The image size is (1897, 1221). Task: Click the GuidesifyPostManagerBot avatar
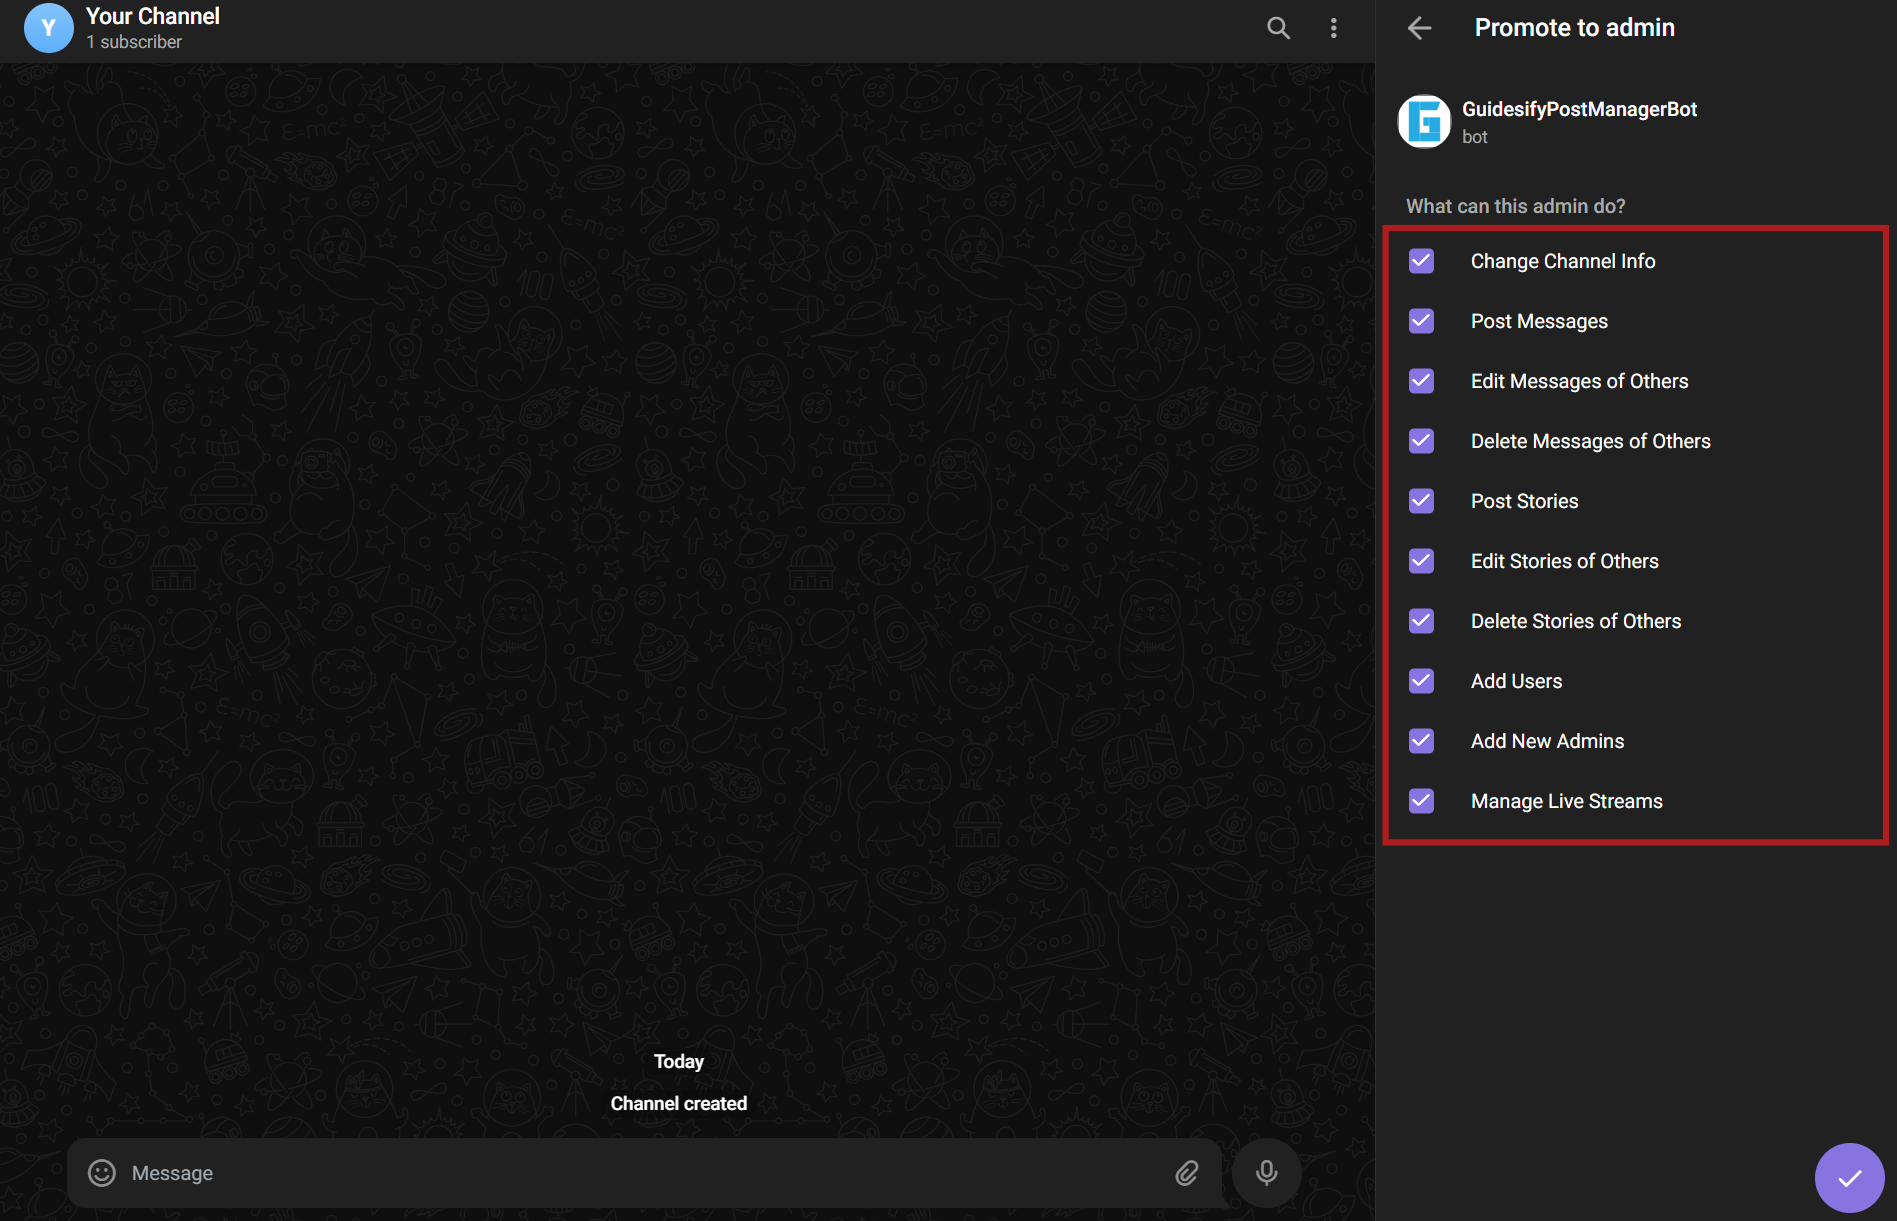click(1424, 121)
